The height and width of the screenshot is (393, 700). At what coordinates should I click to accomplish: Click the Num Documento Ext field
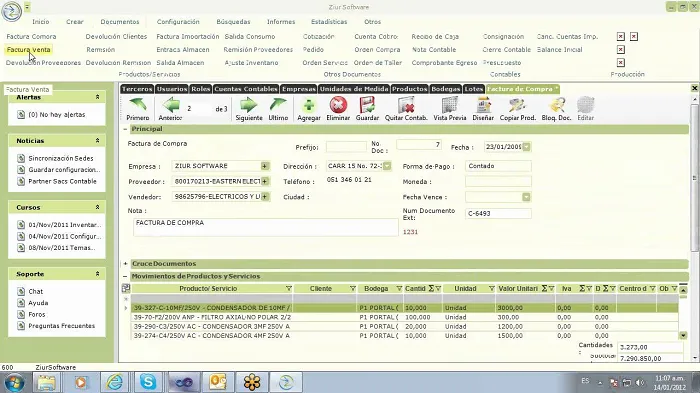click(498, 213)
